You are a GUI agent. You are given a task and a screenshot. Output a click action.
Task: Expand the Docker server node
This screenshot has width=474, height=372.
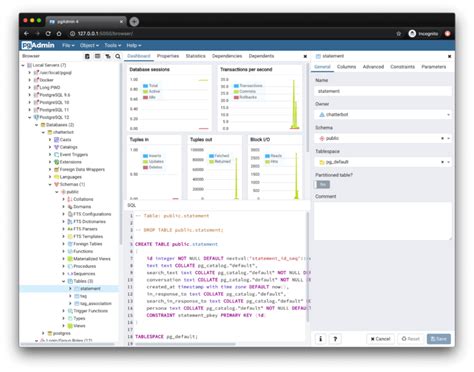(29, 80)
